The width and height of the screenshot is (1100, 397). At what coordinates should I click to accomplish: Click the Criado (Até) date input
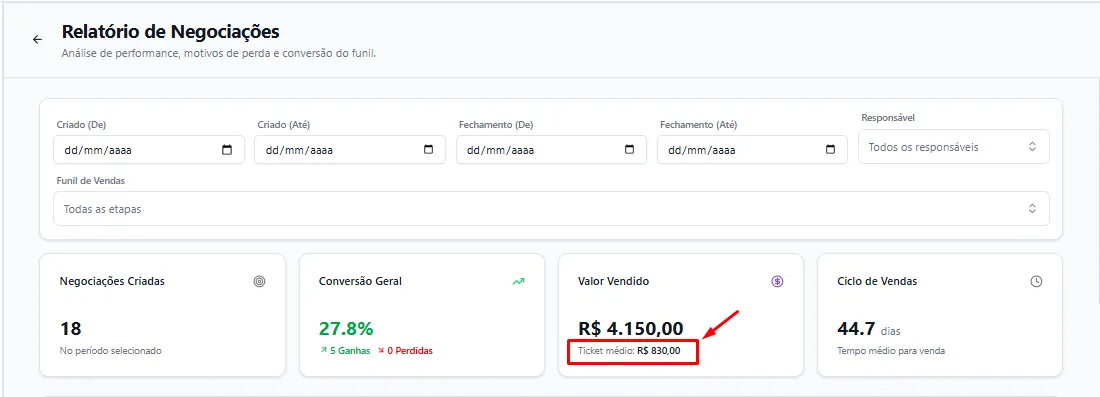[350, 149]
